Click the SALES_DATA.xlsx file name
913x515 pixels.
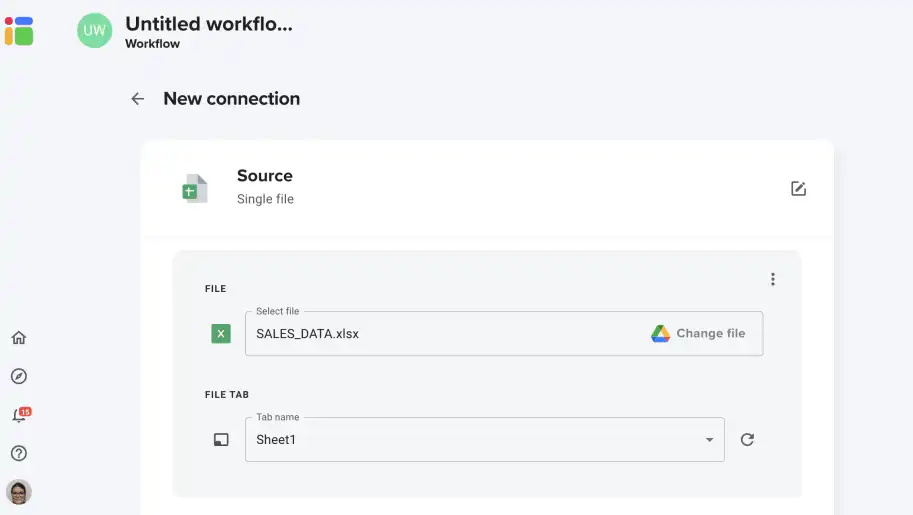[307, 334]
